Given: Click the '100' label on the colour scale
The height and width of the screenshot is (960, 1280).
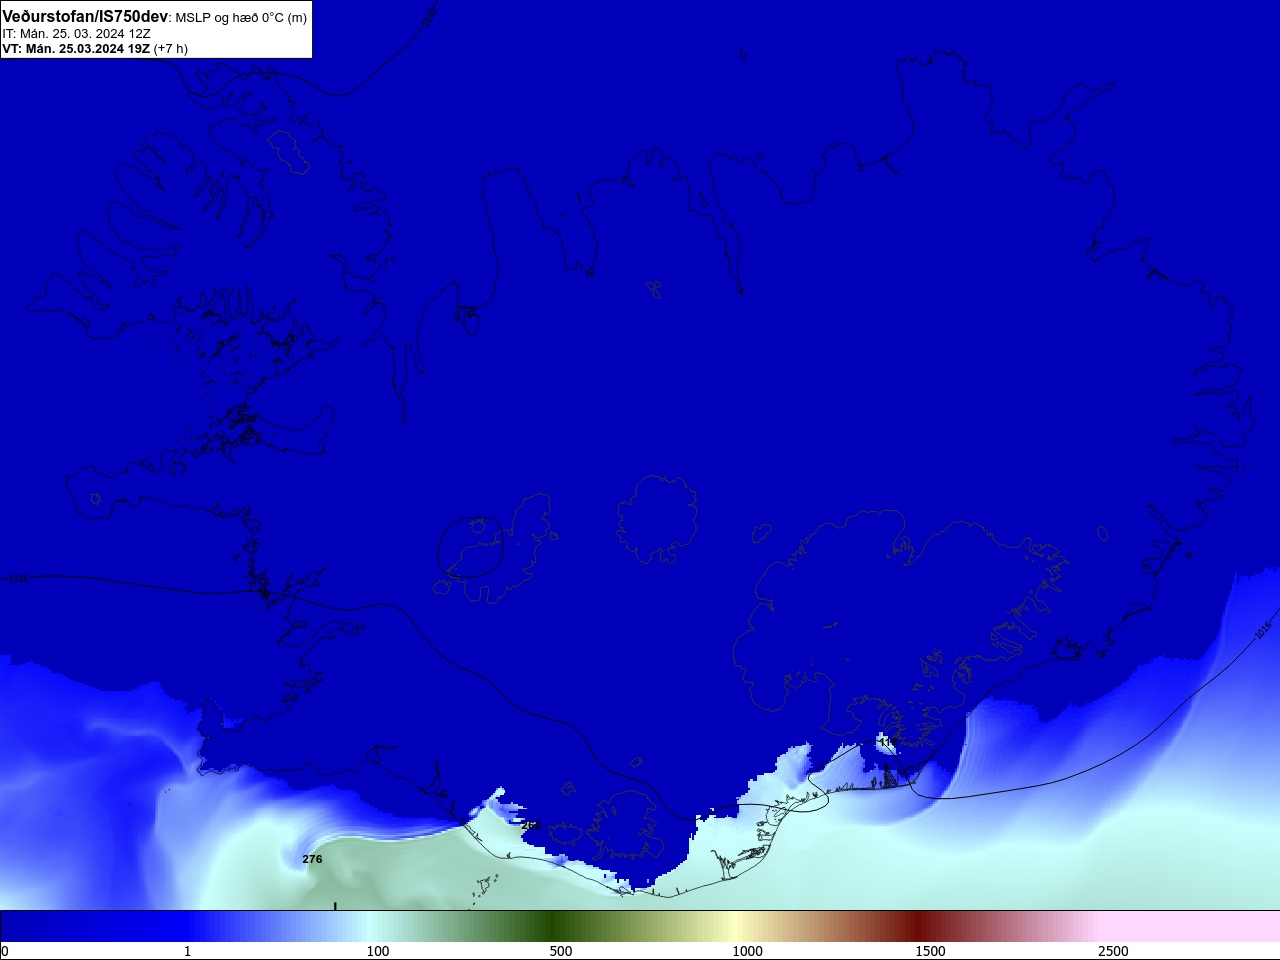Looking at the screenshot, I should point(378,951).
